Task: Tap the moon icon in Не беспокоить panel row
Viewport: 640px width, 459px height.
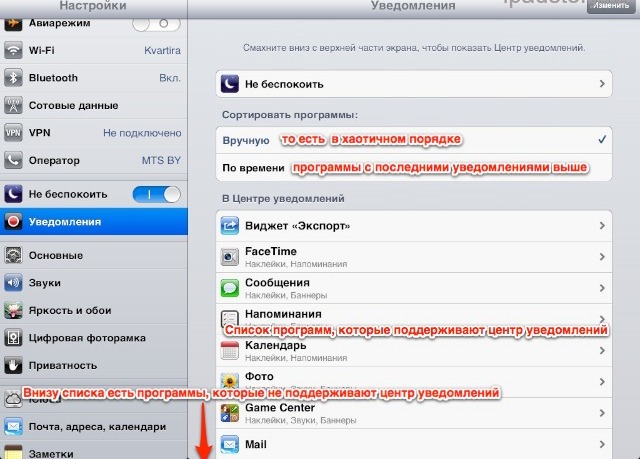Action: [x=230, y=84]
